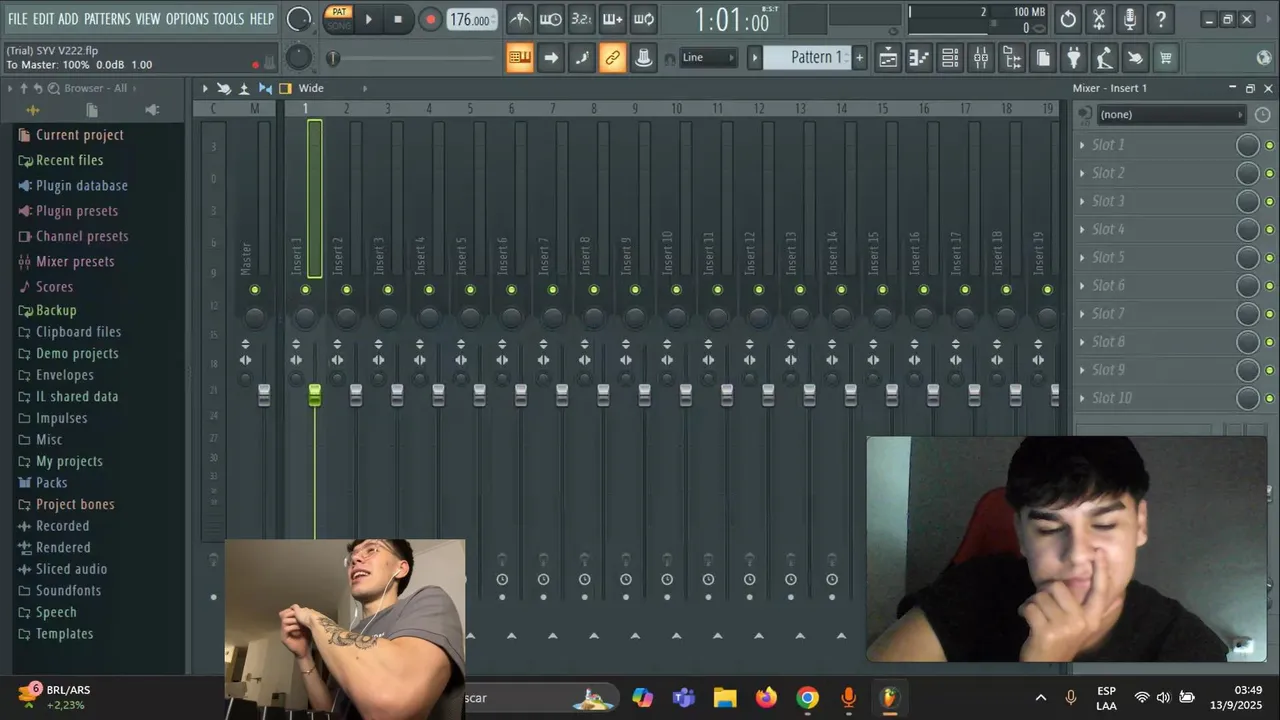Open the PATTERNS menu

click(107, 19)
